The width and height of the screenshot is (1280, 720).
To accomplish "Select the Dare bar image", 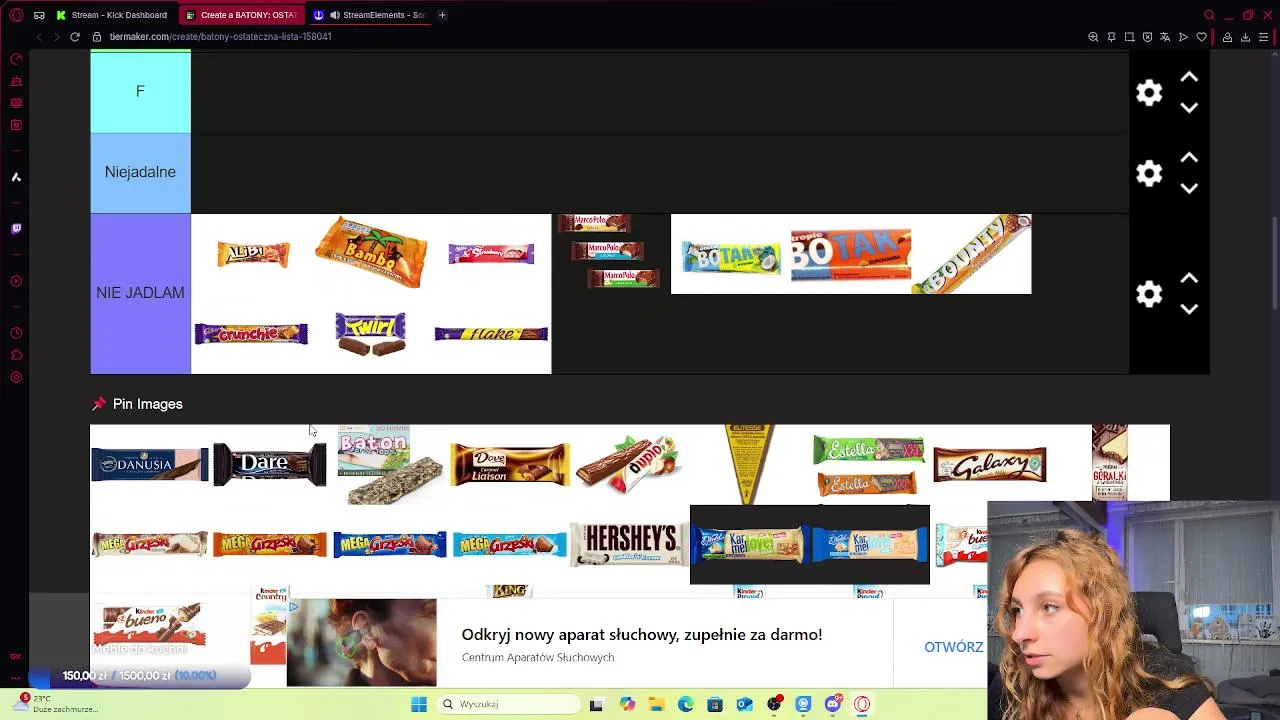I will 270,465.
